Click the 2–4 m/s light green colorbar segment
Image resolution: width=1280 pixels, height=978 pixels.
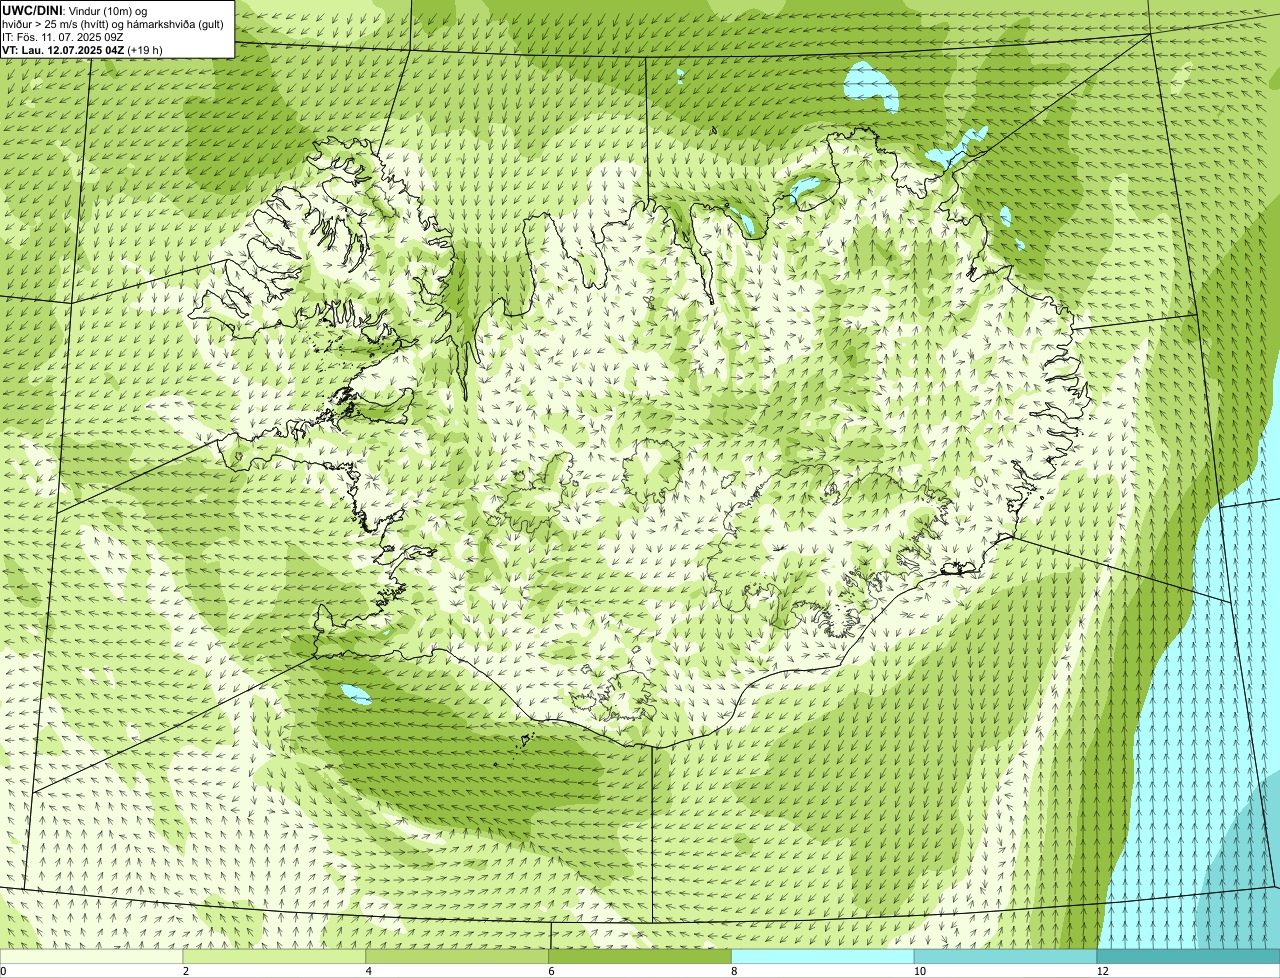(x=275, y=957)
